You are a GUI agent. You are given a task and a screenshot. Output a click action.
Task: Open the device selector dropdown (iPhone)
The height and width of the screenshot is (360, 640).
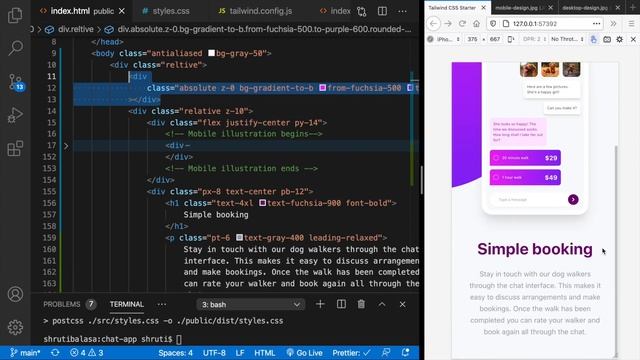448,39
